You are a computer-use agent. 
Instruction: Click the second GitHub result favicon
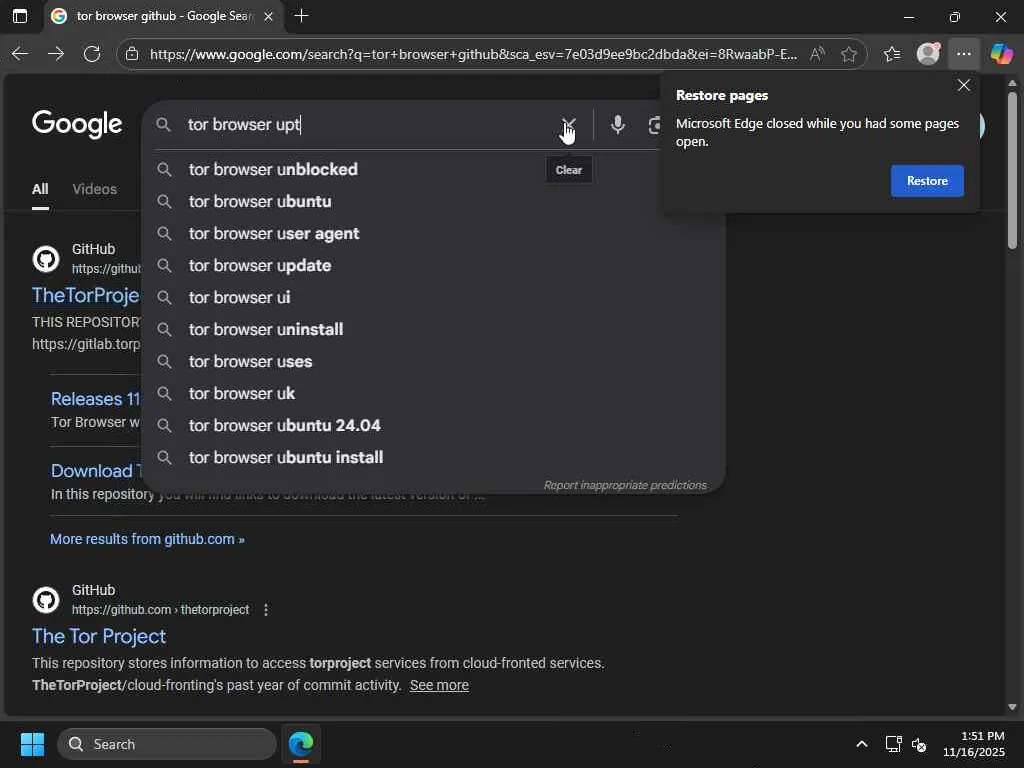pos(46,600)
